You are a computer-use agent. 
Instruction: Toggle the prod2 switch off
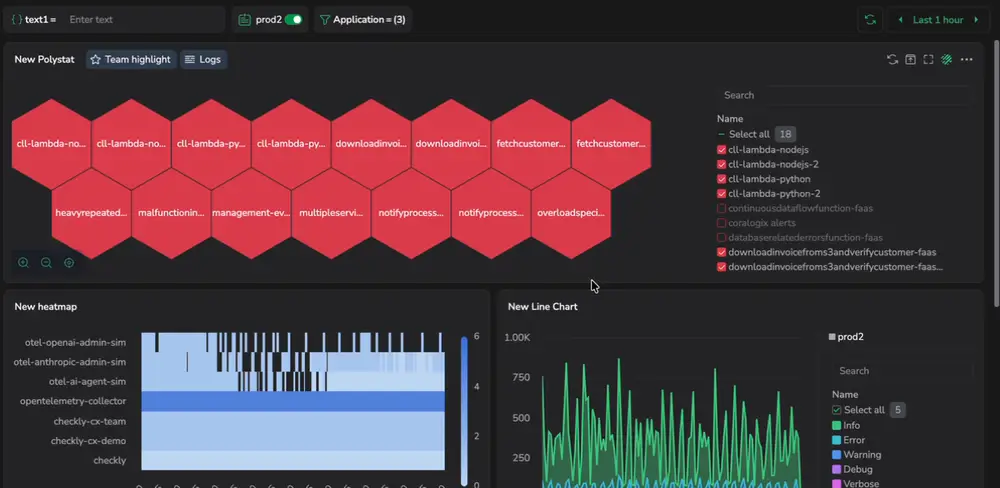293,20
